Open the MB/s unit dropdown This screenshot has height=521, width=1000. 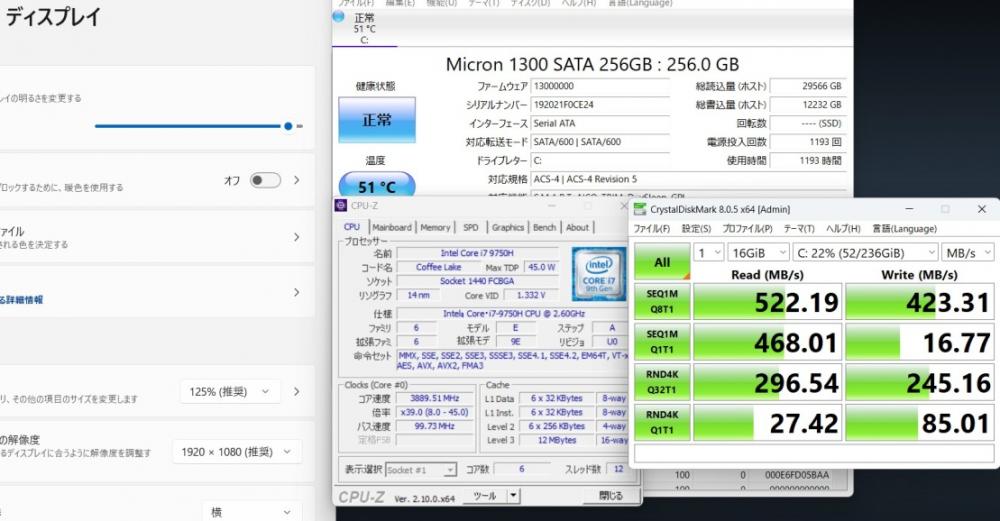[x=968, y=253]
